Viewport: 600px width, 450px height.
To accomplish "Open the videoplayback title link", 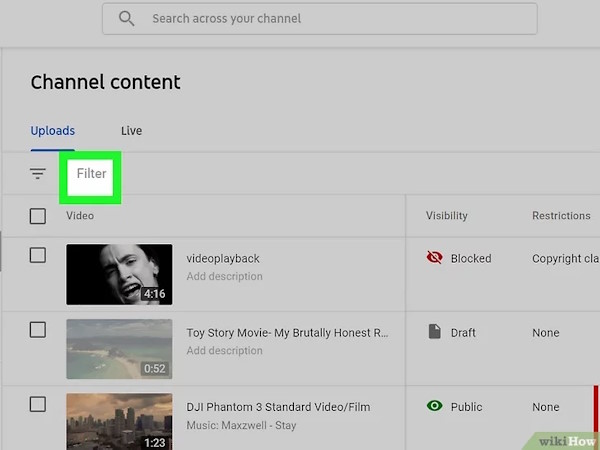I will [223, 258].
